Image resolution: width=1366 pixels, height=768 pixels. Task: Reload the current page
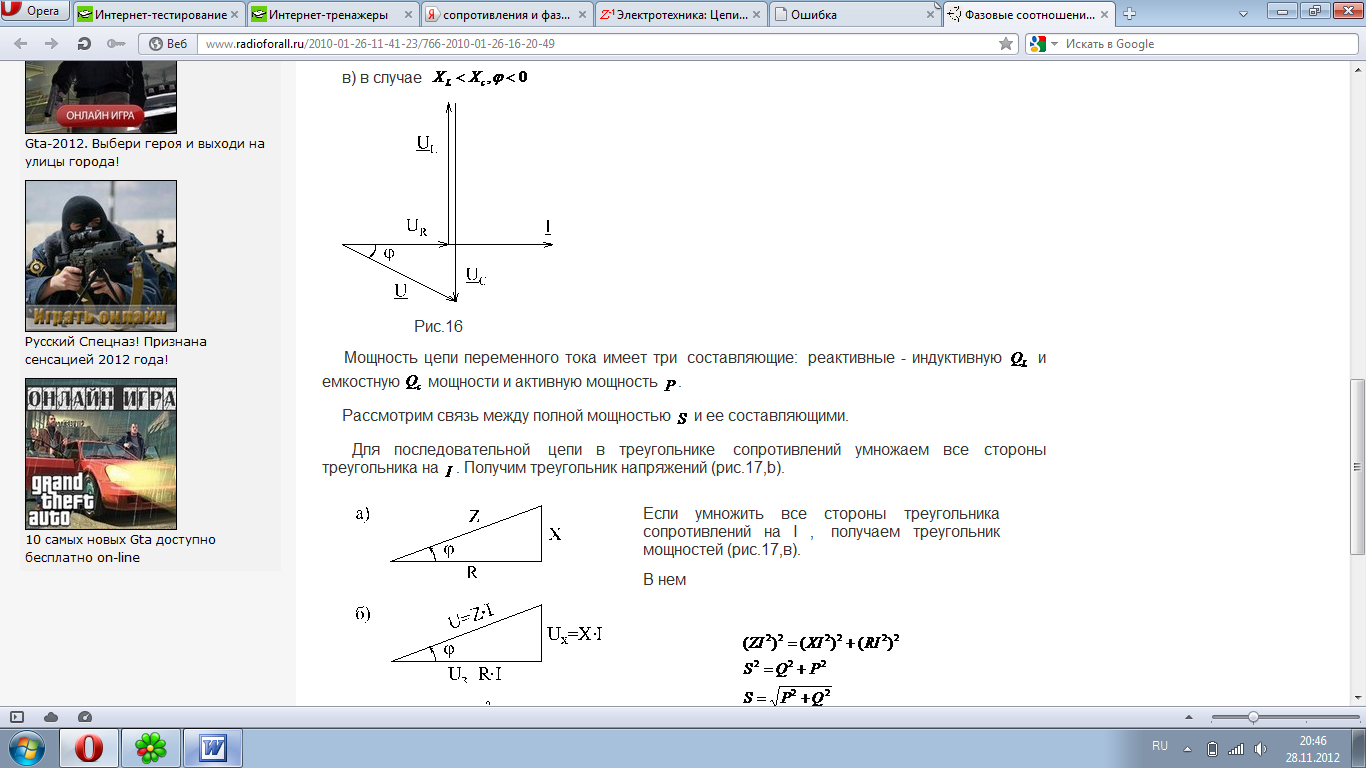[84, 44]
